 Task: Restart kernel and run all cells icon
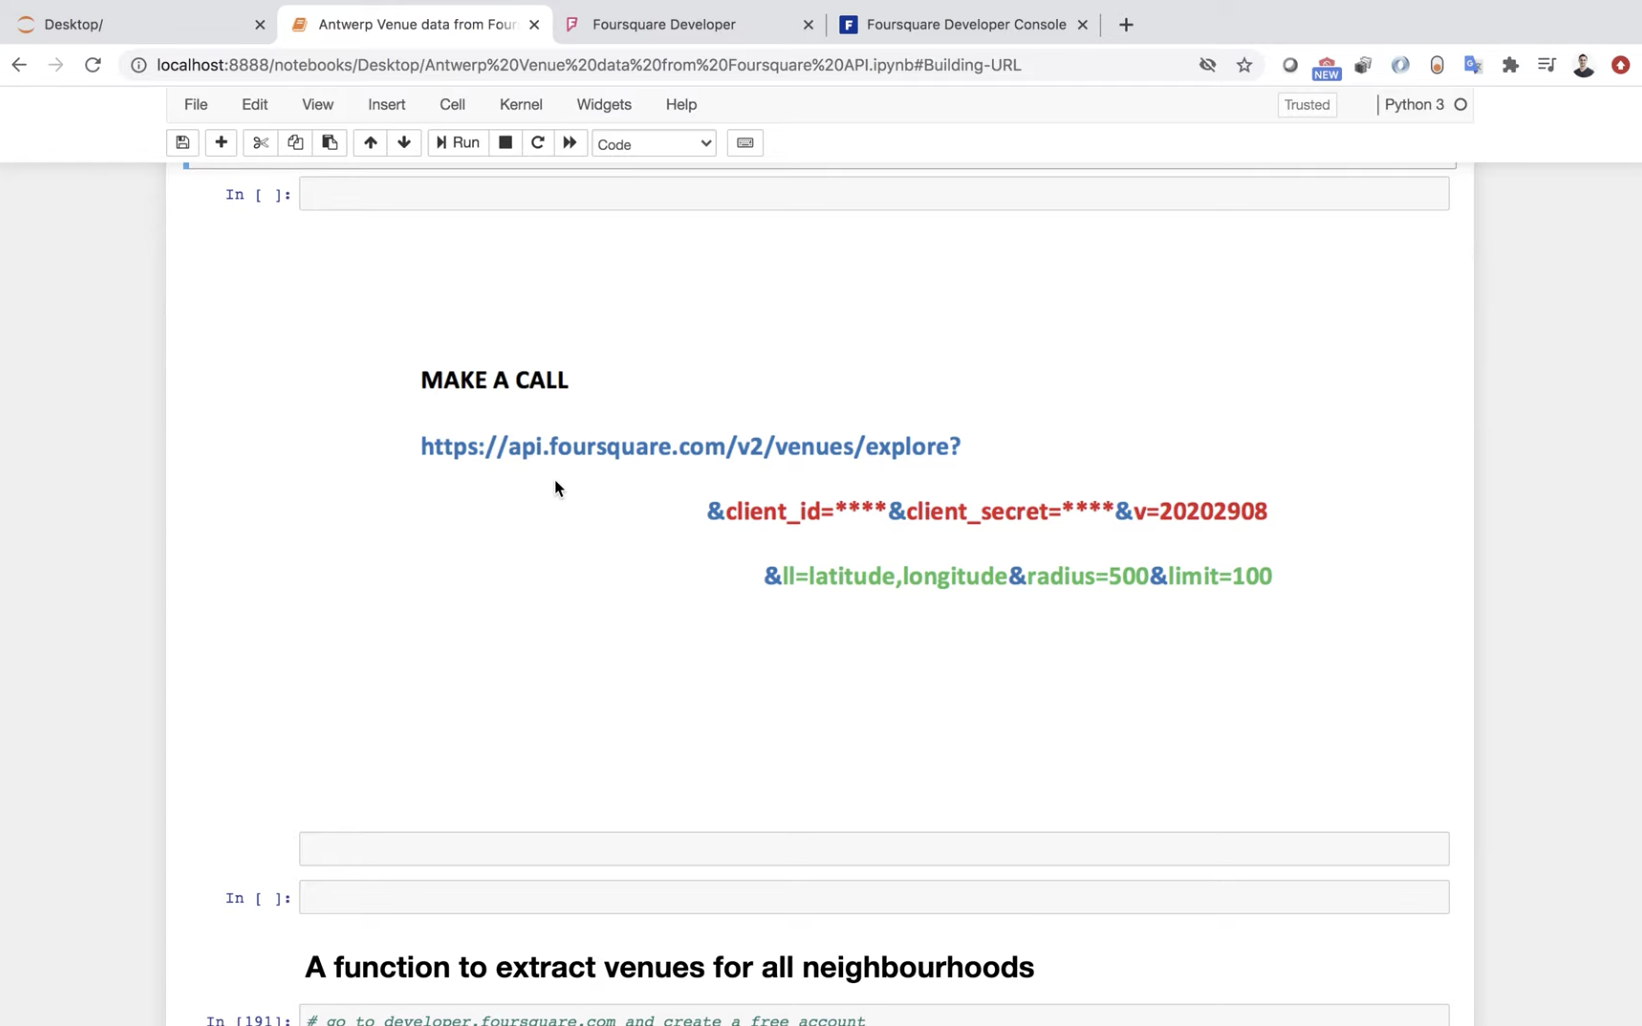pyautogui.click(x=570, y=143)
